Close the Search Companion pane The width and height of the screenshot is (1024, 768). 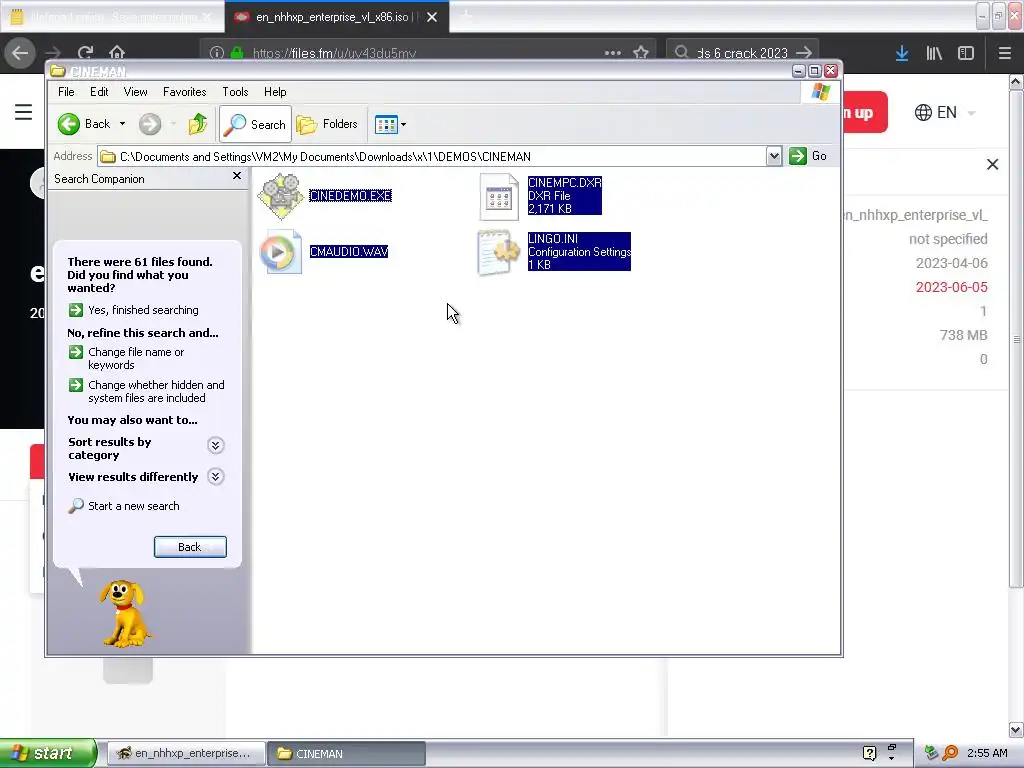(x=237, y=176)
